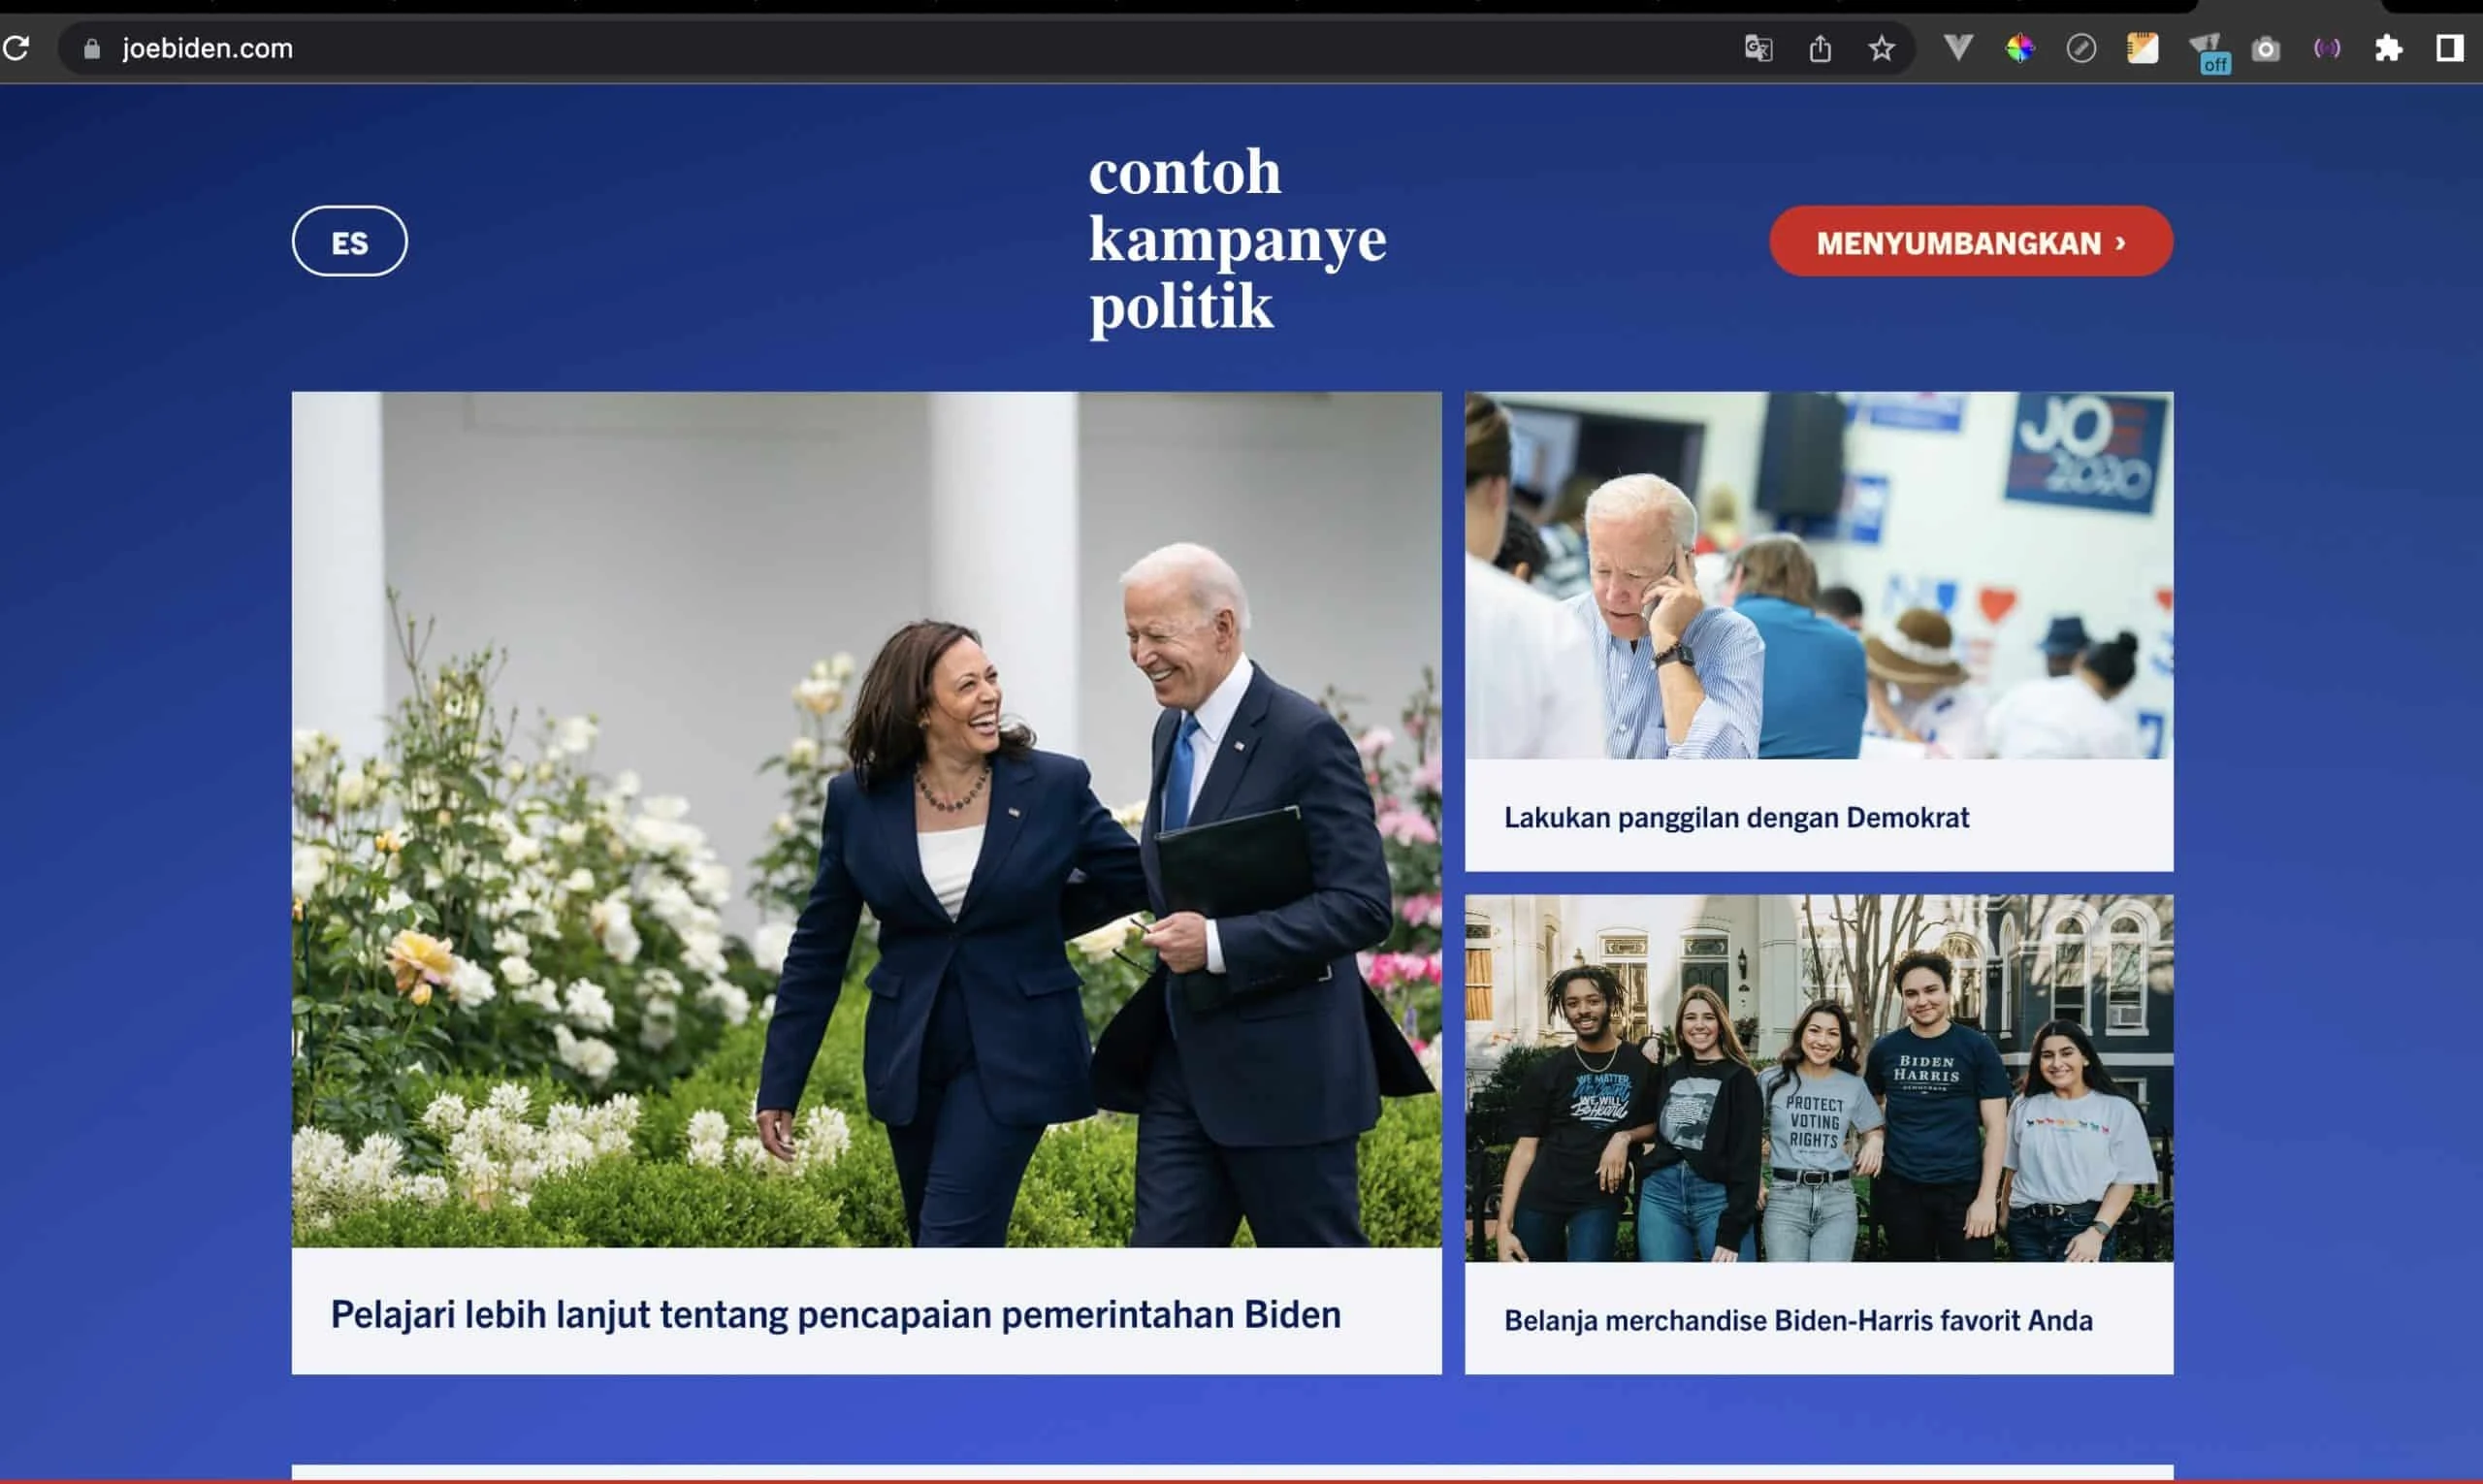
Task: Open 'Belanja merchandise Biden-Harris favorit Anda' link
Action: (x=1797, y=1320)
